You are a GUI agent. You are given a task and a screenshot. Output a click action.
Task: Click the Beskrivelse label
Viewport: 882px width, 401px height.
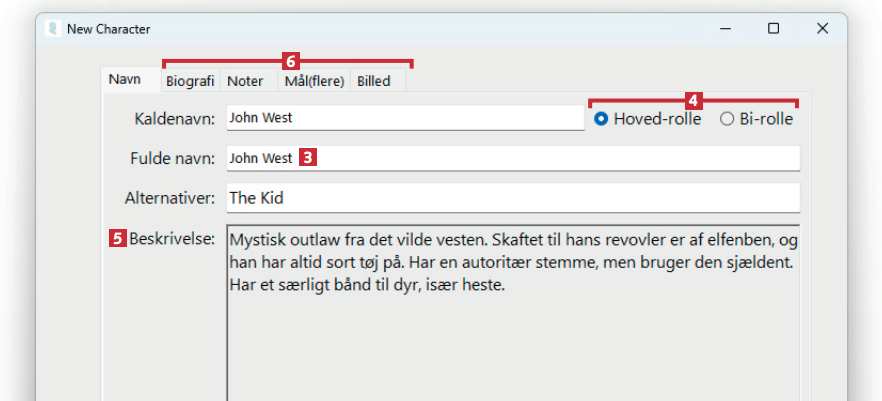click(x=172, y=239)
